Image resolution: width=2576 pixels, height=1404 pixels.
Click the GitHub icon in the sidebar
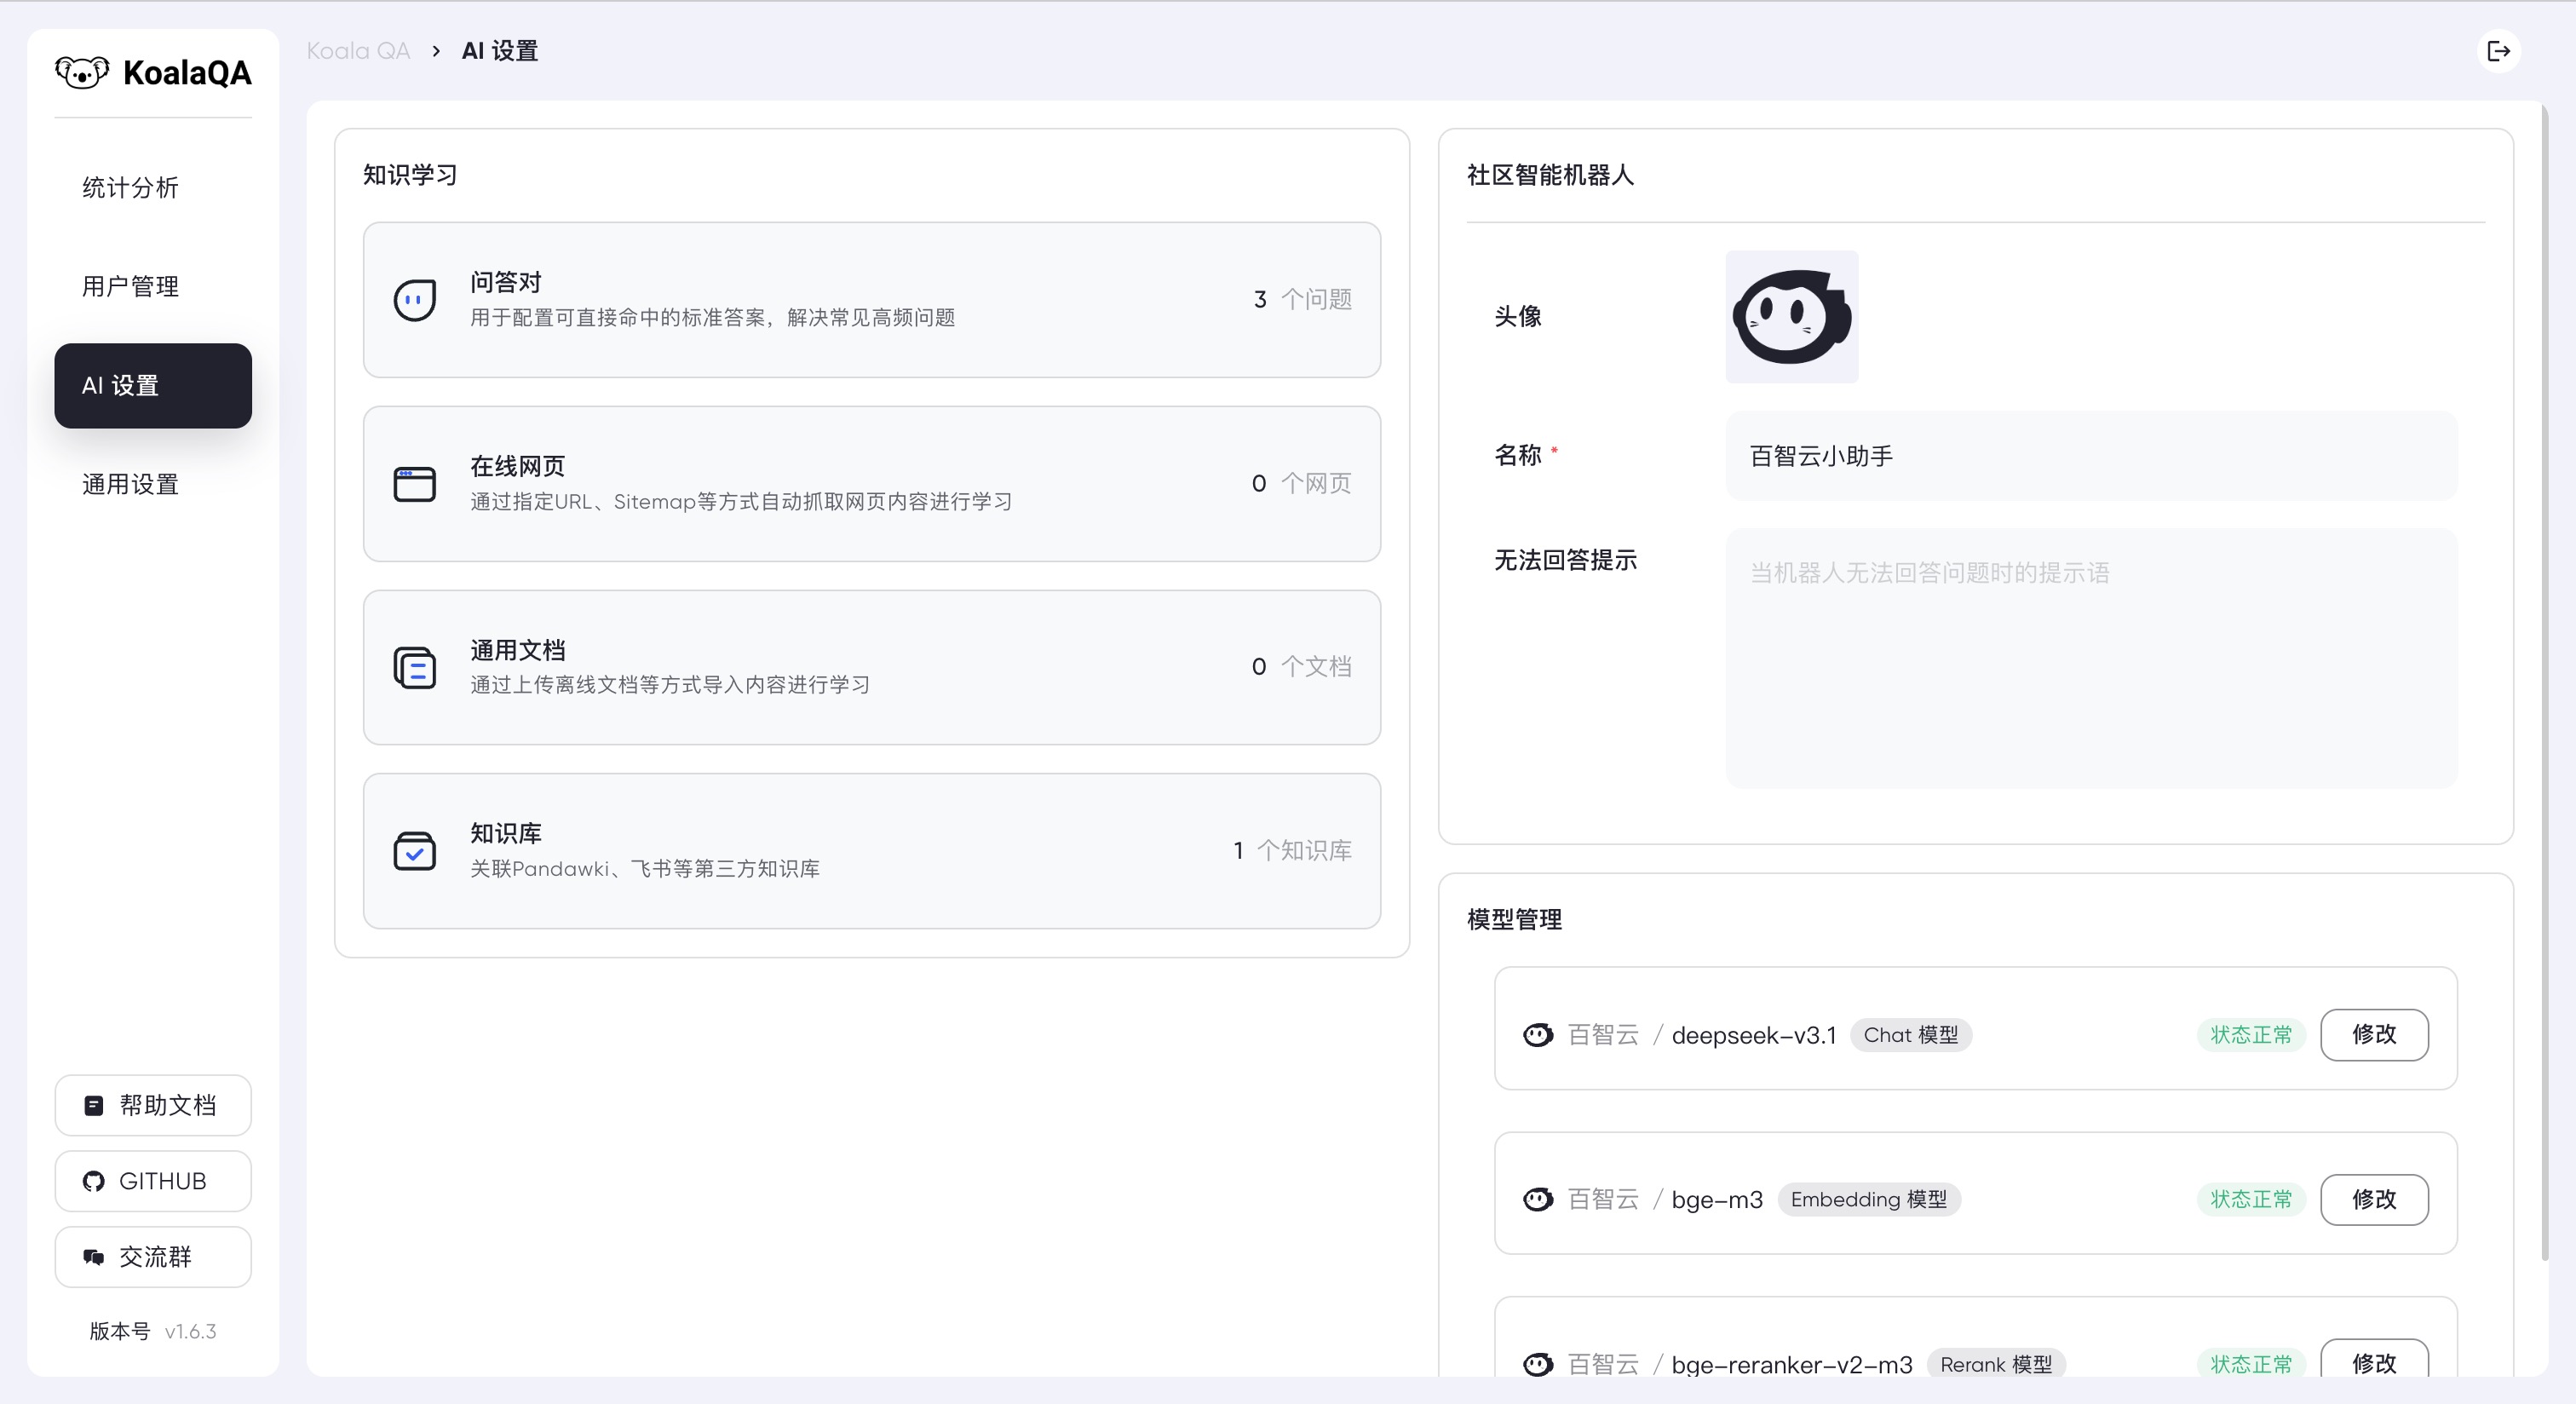tap(94, 1181)
